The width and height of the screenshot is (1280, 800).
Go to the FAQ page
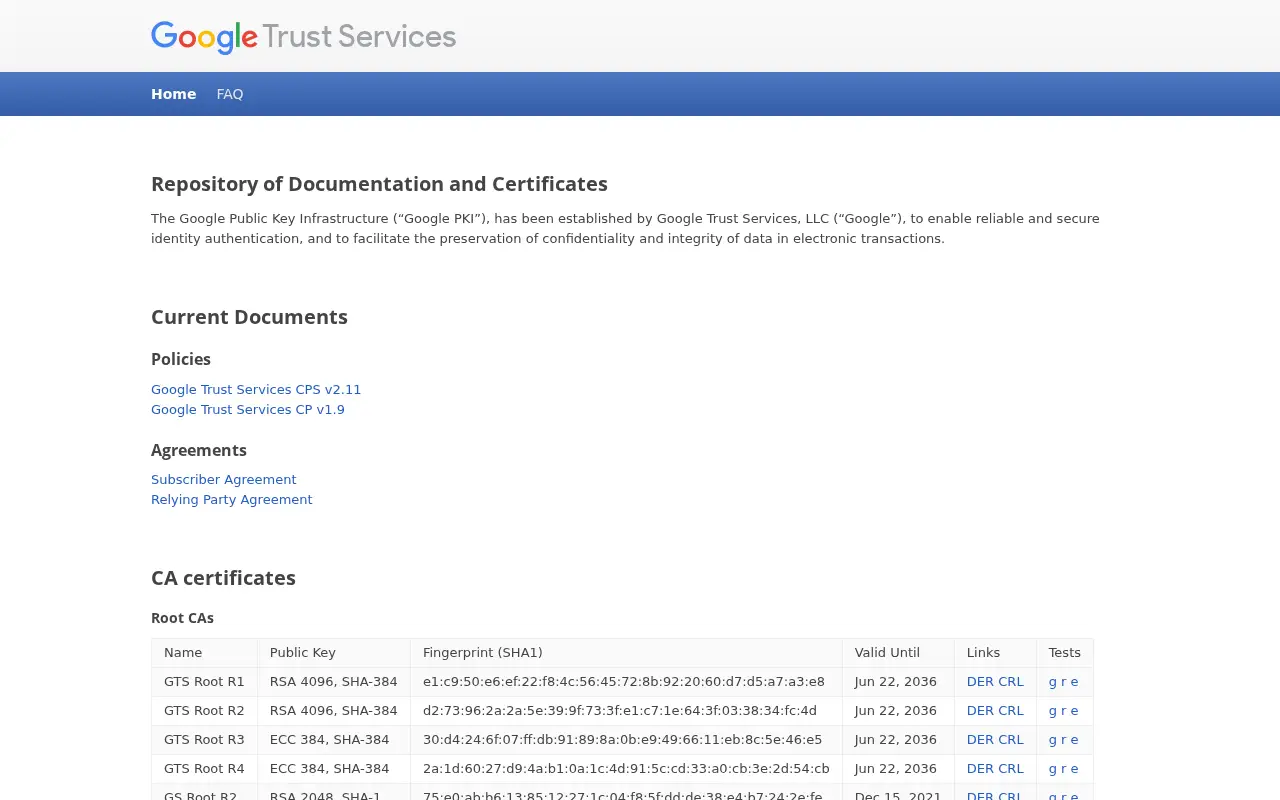[230, 94]
